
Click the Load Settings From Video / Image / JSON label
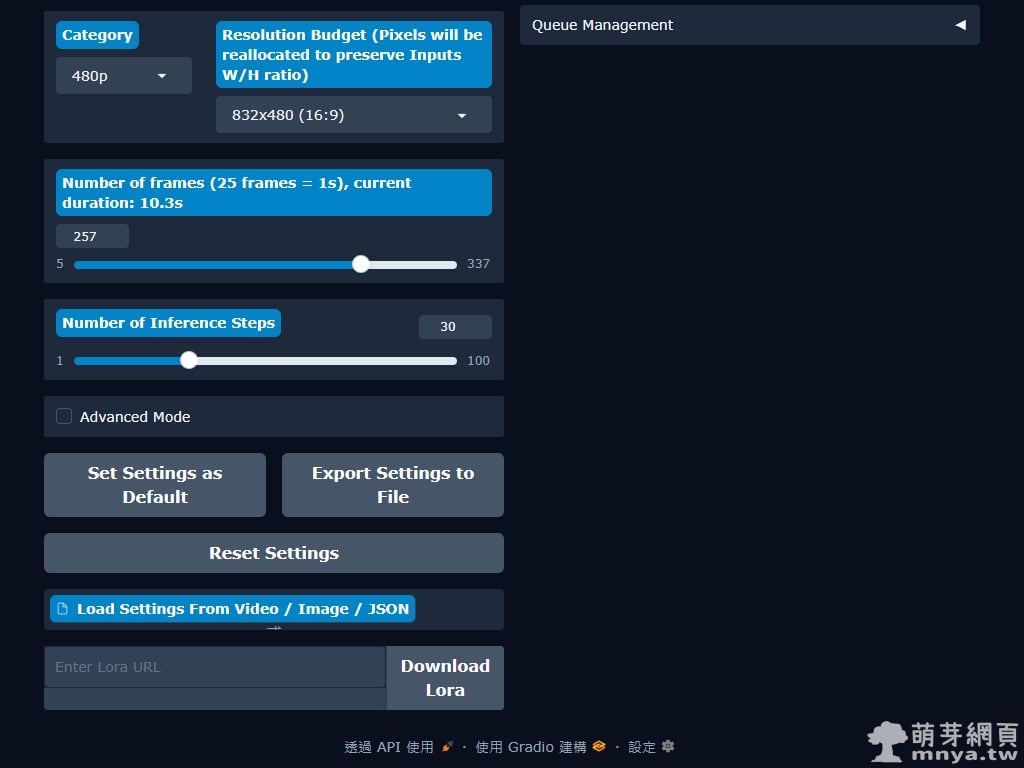click(242, 609)
